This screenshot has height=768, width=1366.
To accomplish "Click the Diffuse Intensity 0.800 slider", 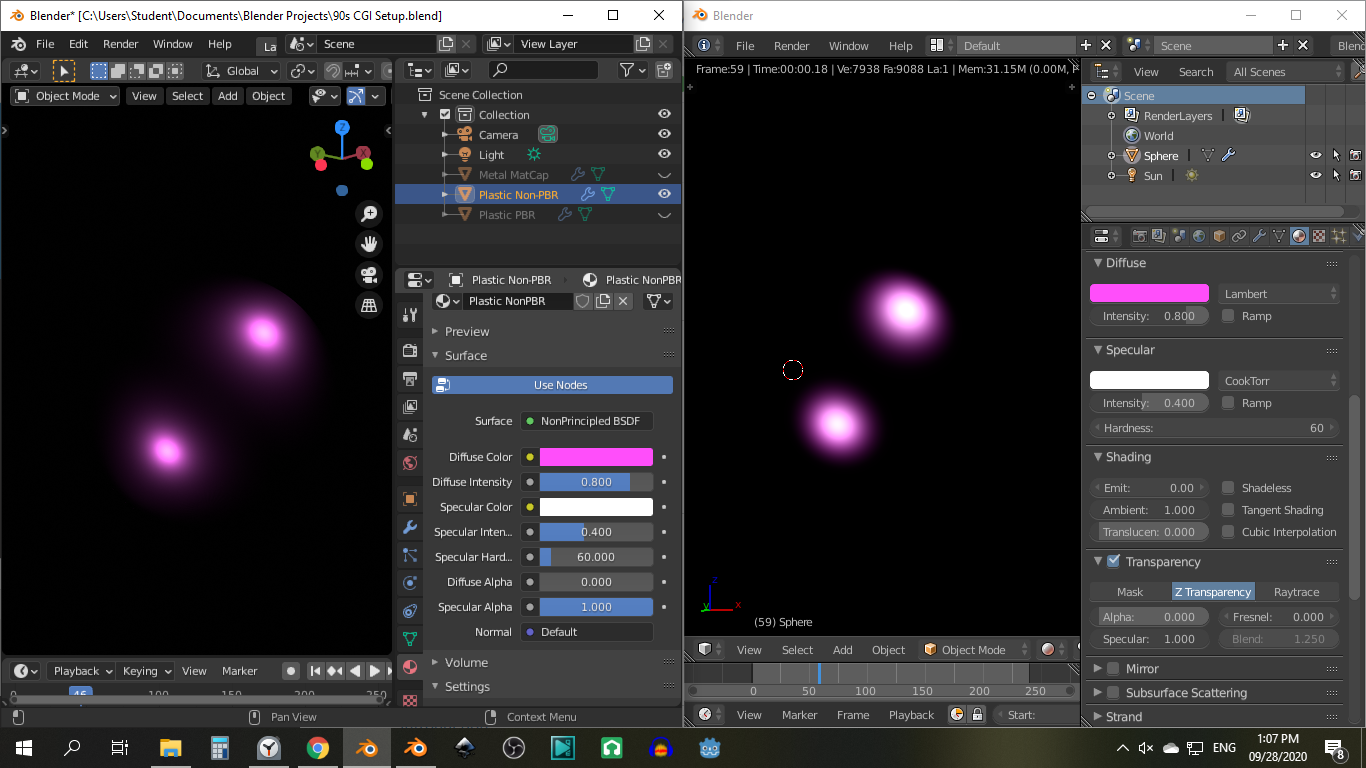I will (x=596, y=482).
